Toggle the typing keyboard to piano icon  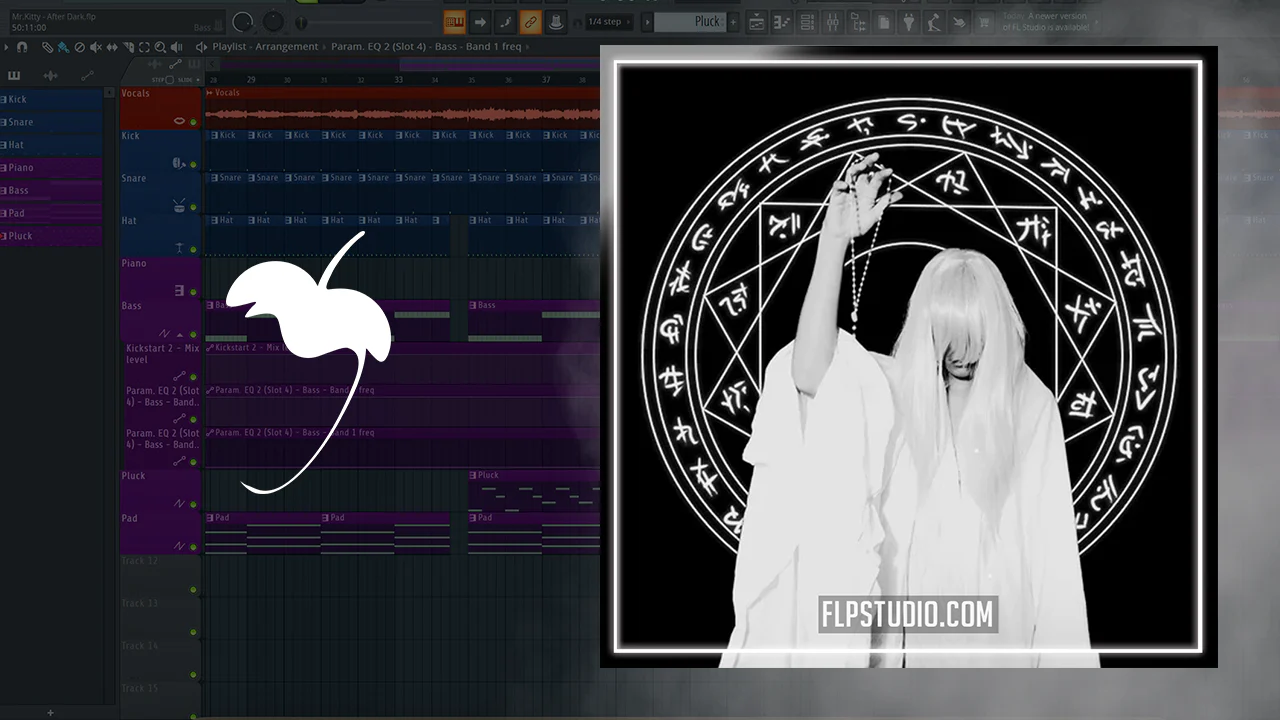click(455, 21)
